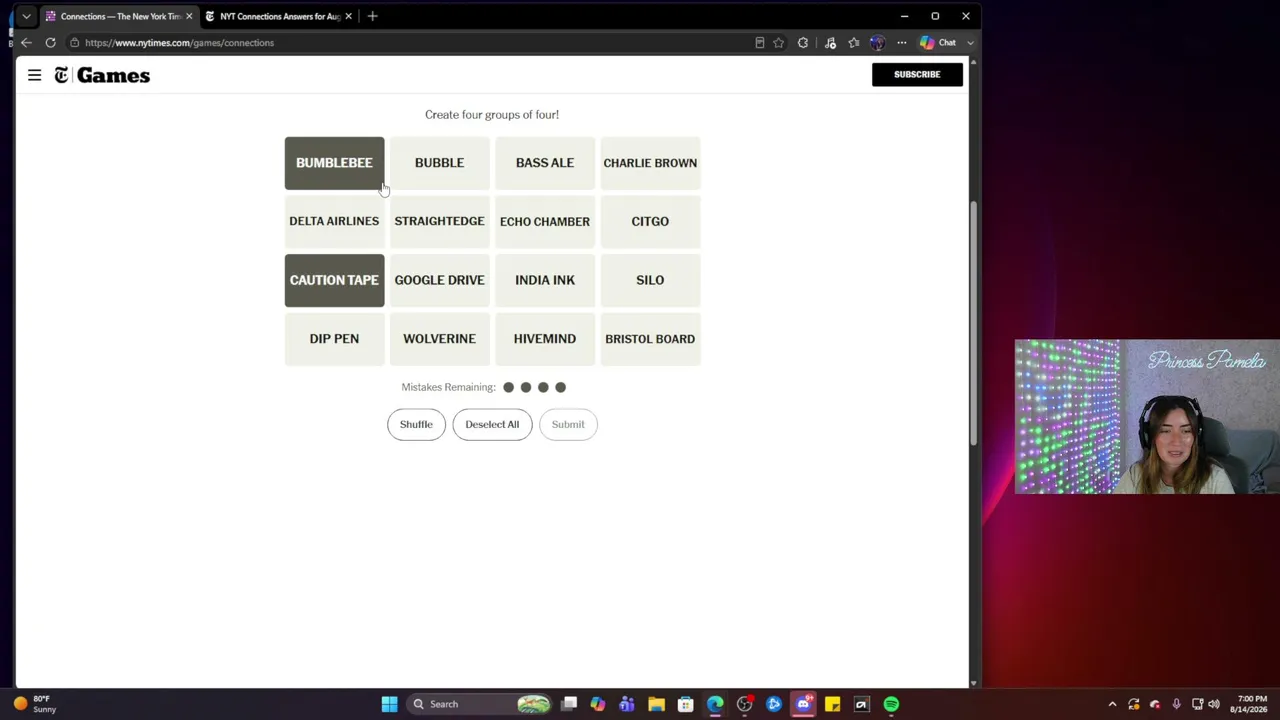Open Task View on the taskbar
Image resolution: width=1280 pixels, height=720 pixels.
click(569, 704)
